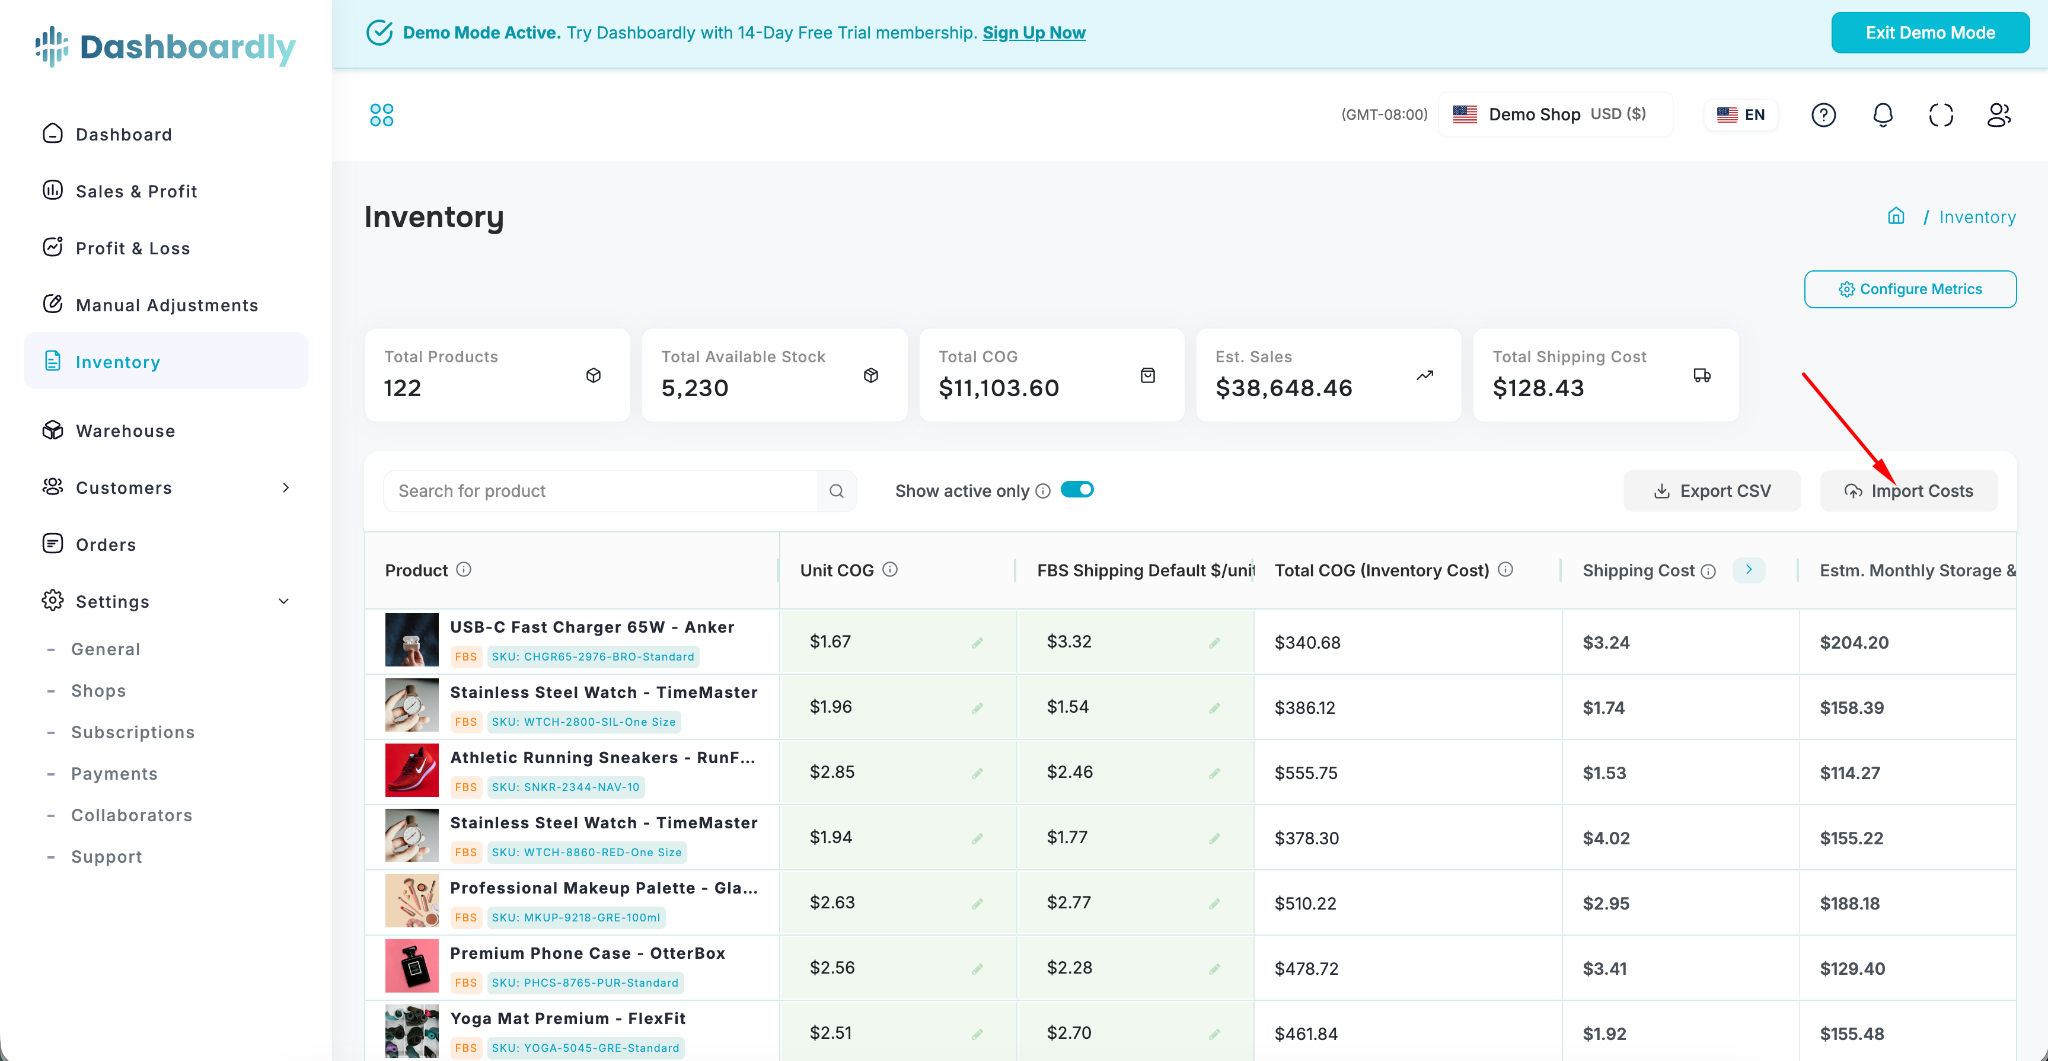Expand Shipping Cost column arrow
Viewport: 2048px width, 1061px height.
(x=1749, y=570)
